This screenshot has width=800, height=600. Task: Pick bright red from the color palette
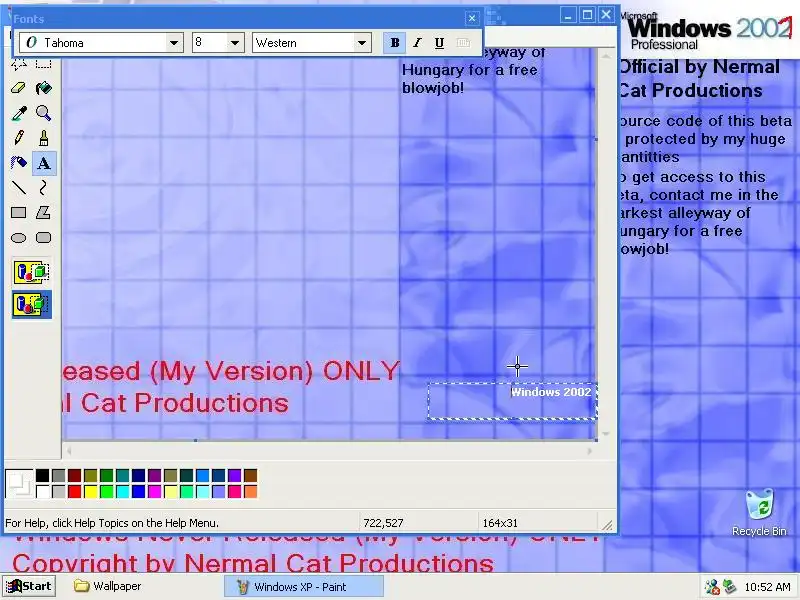pos(74,492)
